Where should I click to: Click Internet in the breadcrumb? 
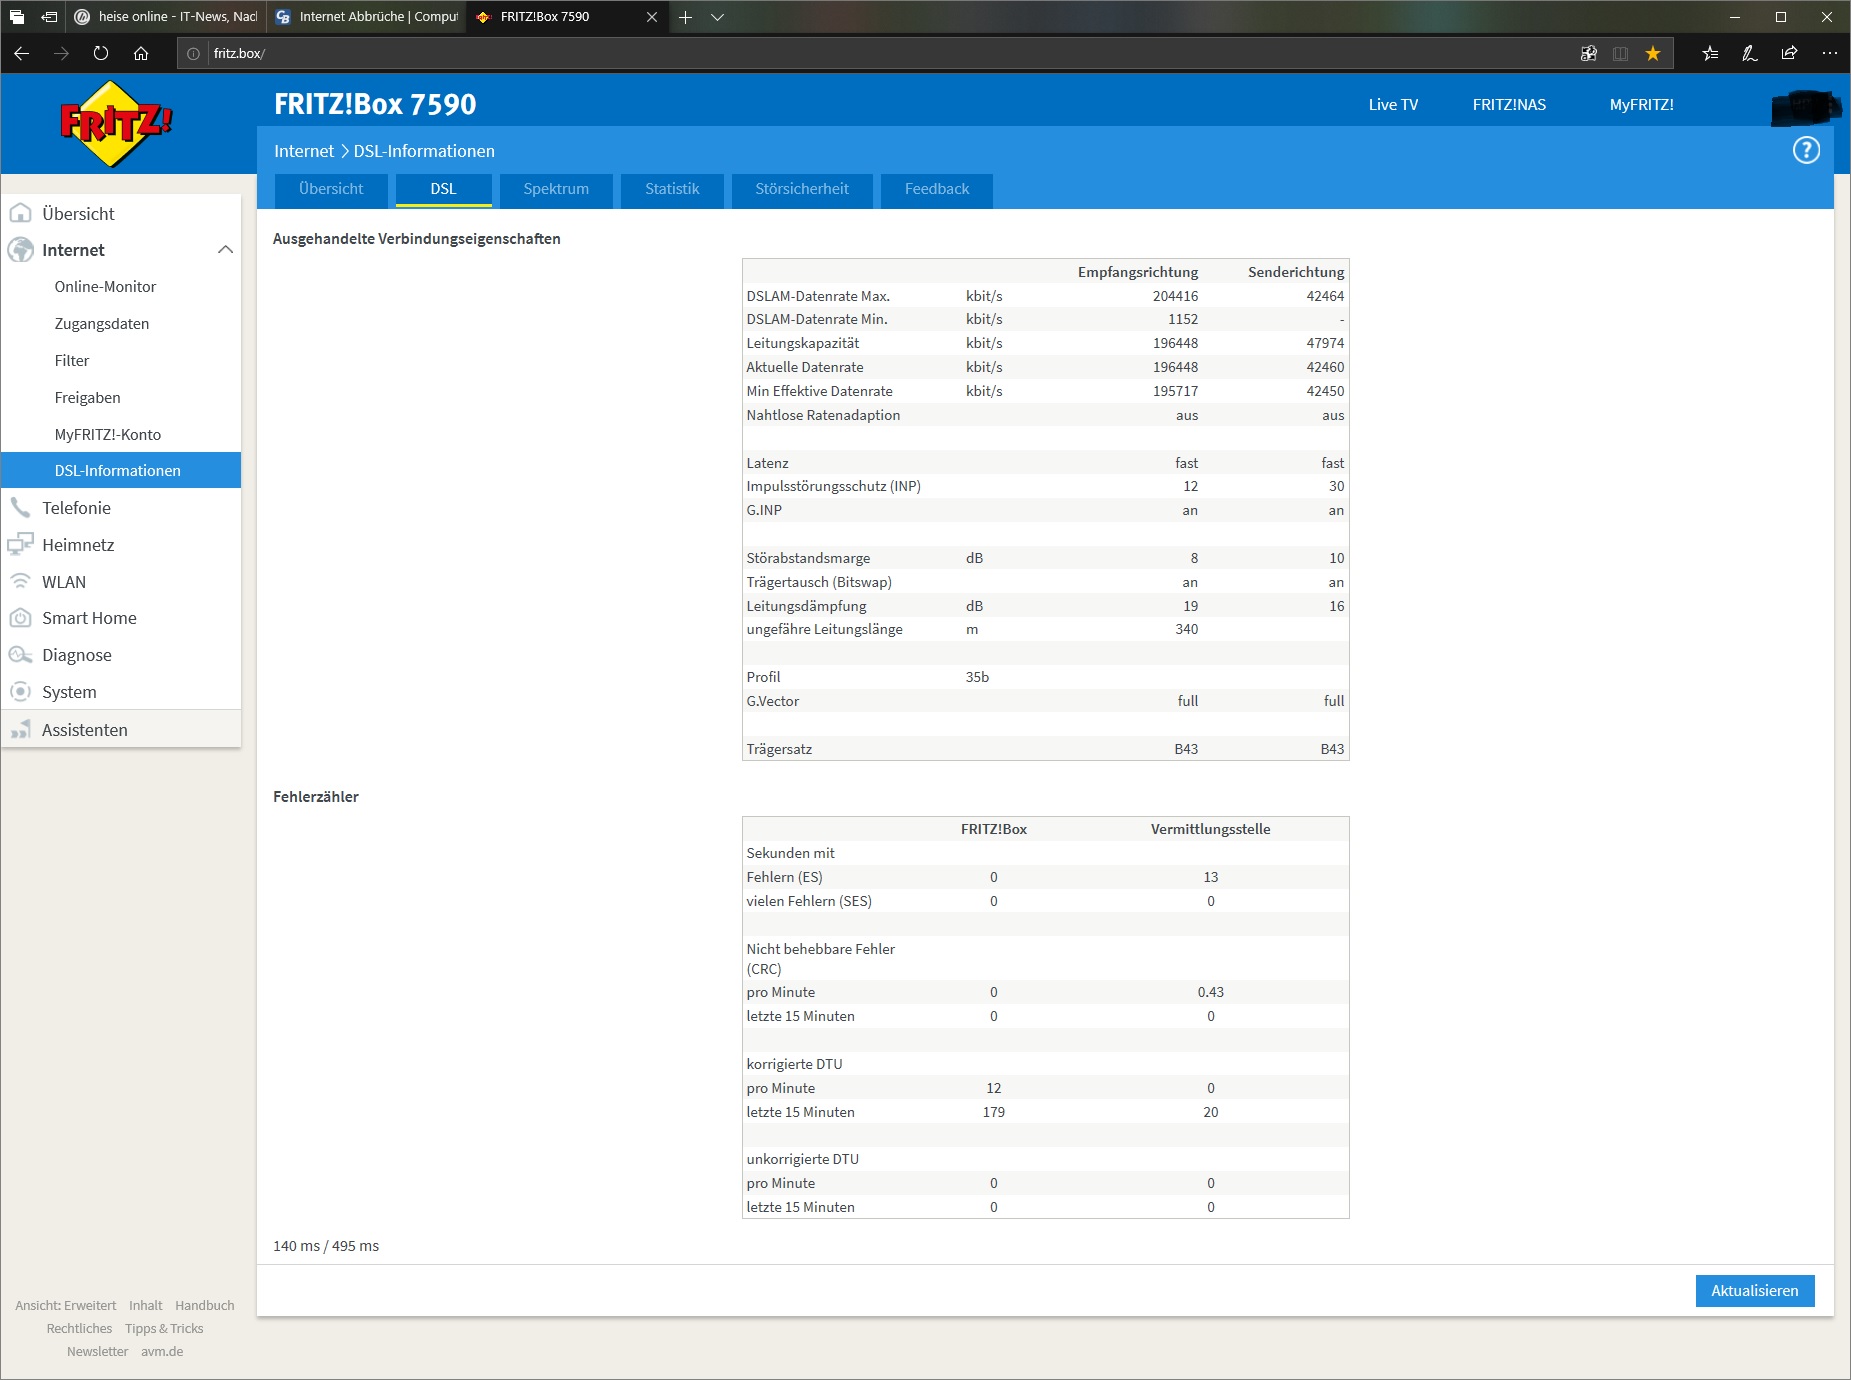(304, 151)
